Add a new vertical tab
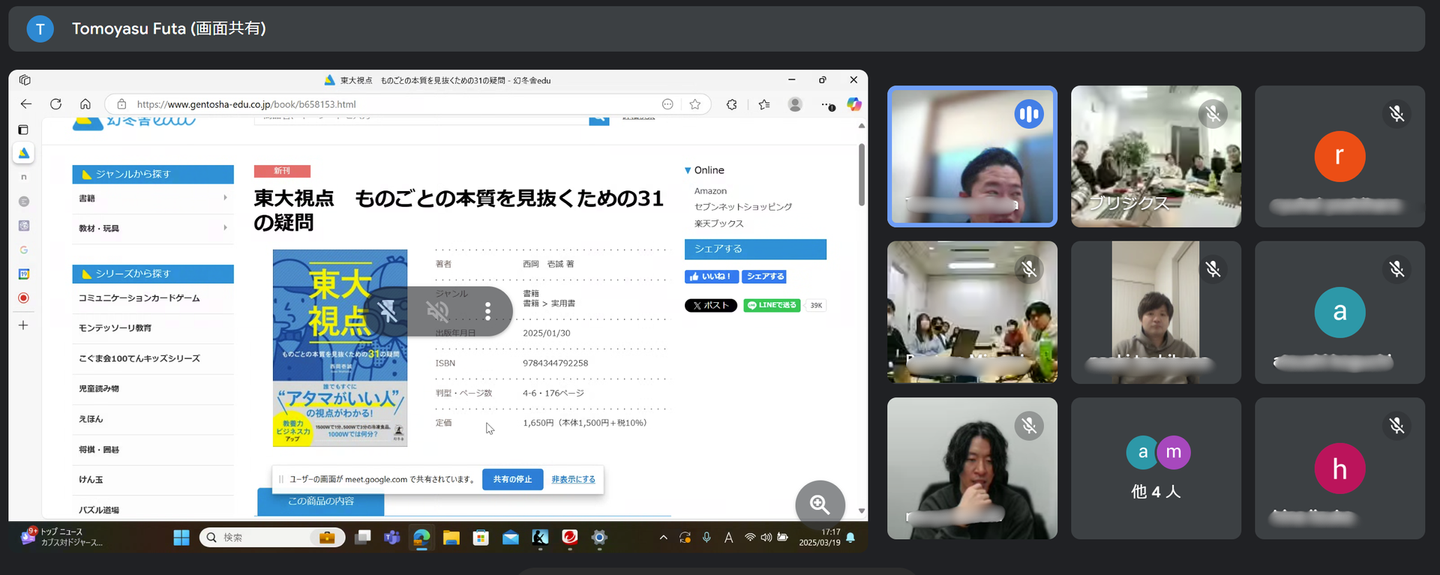This screenshot has width=1440, height=575. (24, 325)
